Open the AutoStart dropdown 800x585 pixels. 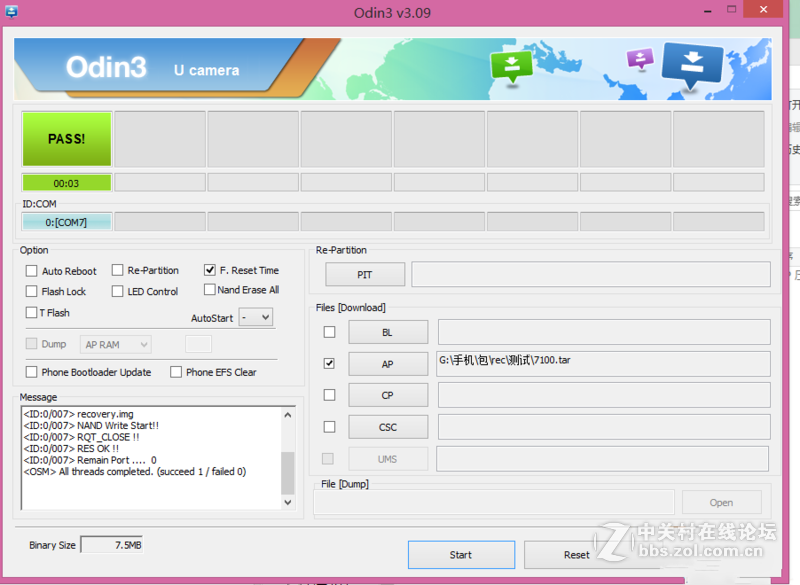(256, 317)
